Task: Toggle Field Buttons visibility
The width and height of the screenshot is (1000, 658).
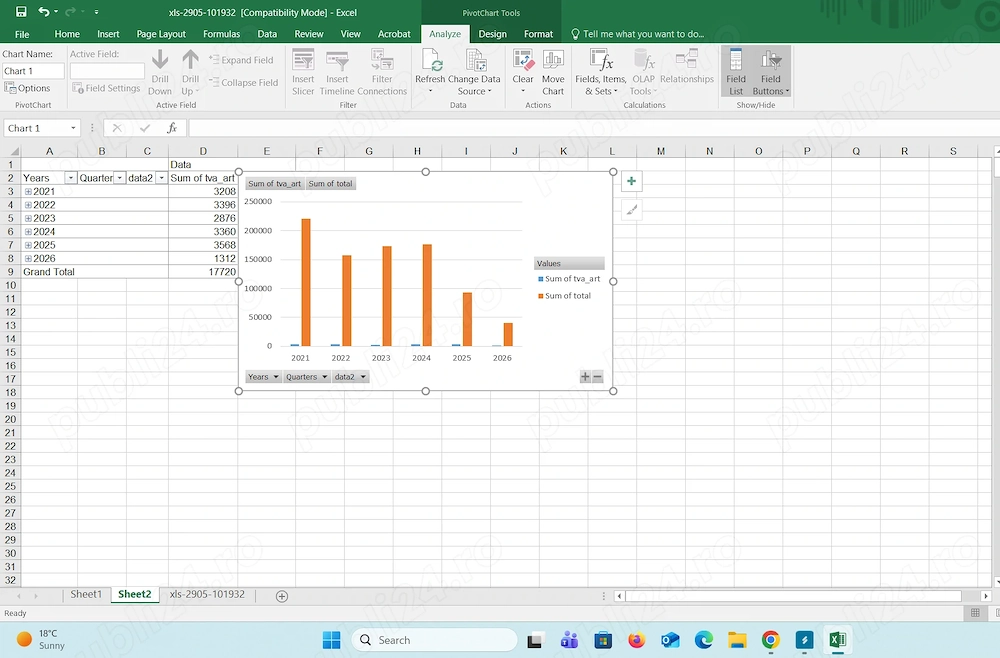Action: (x=771, y=72)
